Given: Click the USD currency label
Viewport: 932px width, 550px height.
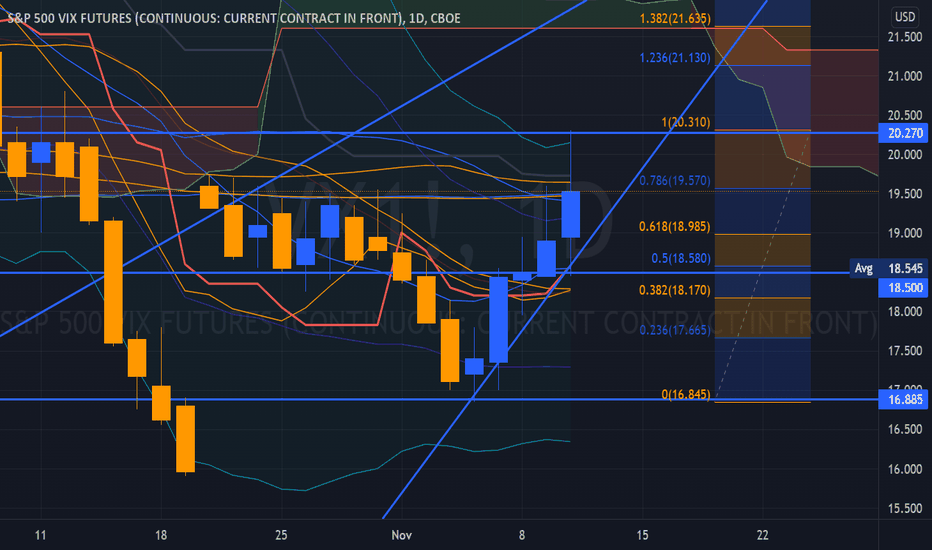Looking at the screenshot, I should point(905,17).
